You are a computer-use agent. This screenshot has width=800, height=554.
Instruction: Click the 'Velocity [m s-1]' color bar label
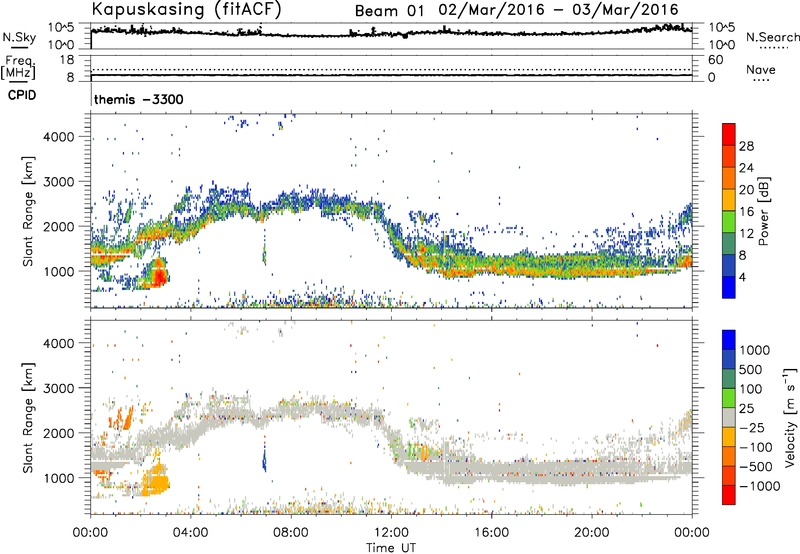coord(790,417)
